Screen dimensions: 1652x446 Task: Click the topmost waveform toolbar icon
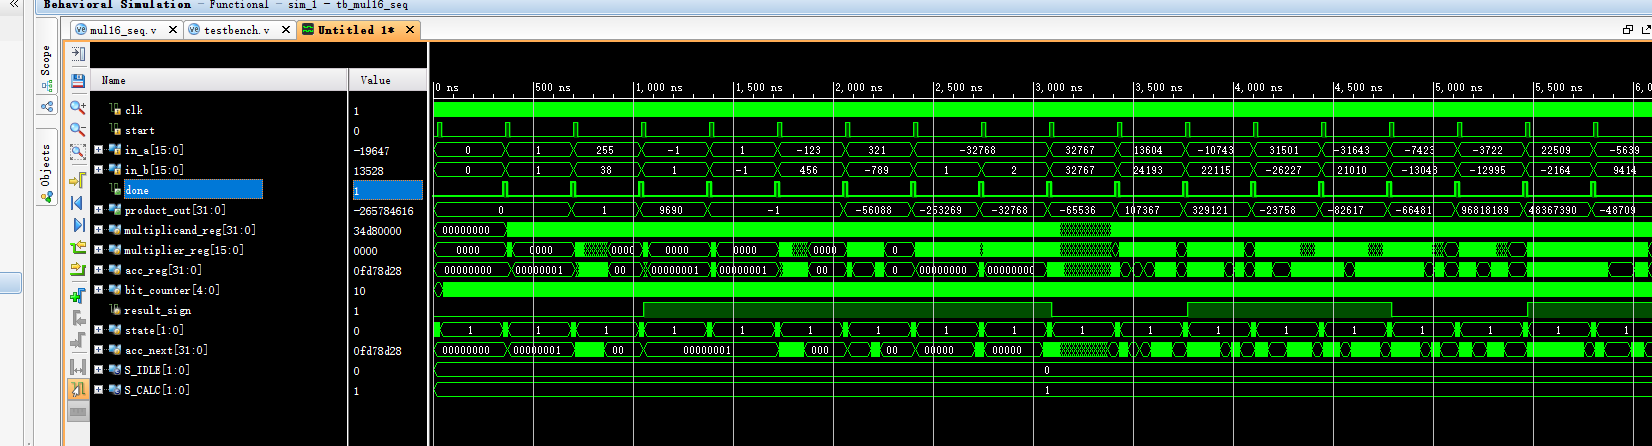[x=78, y=54]
